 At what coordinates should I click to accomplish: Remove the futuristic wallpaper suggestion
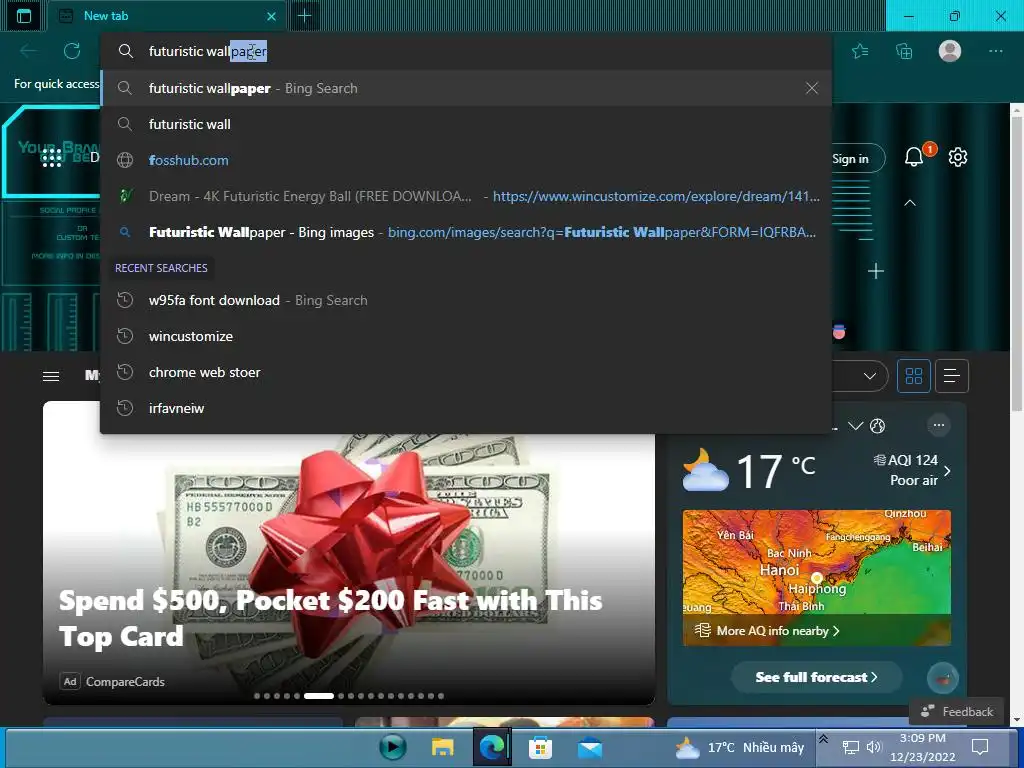[x=812, y=88]
